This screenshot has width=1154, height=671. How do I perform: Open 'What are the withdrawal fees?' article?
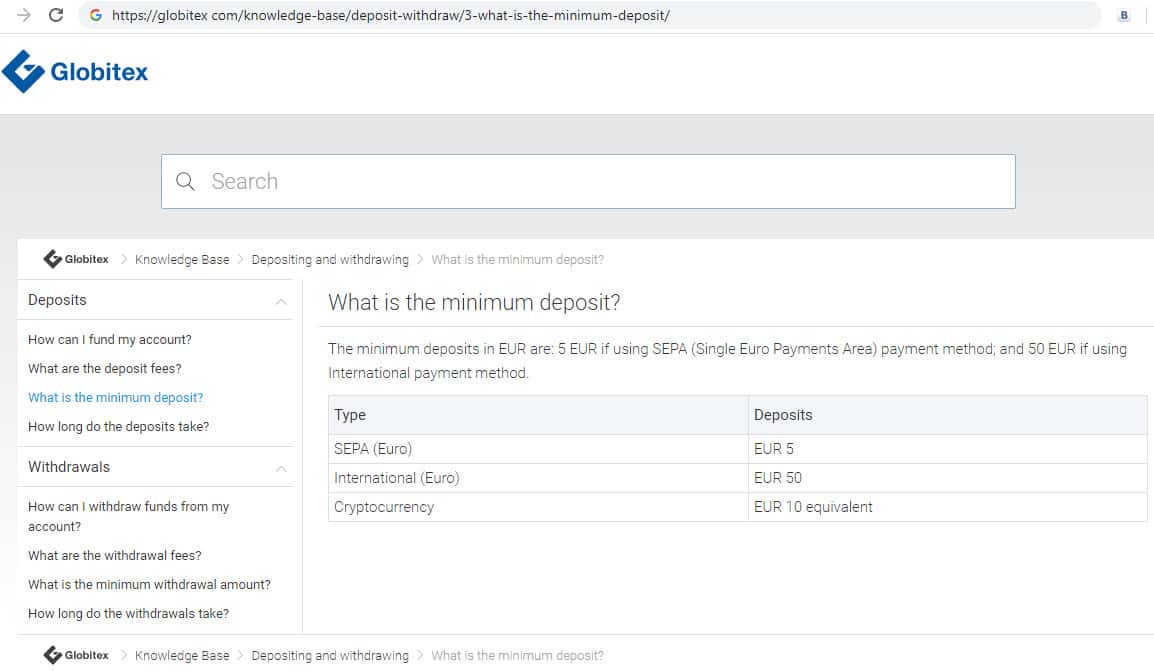click(x=115, y=555)
